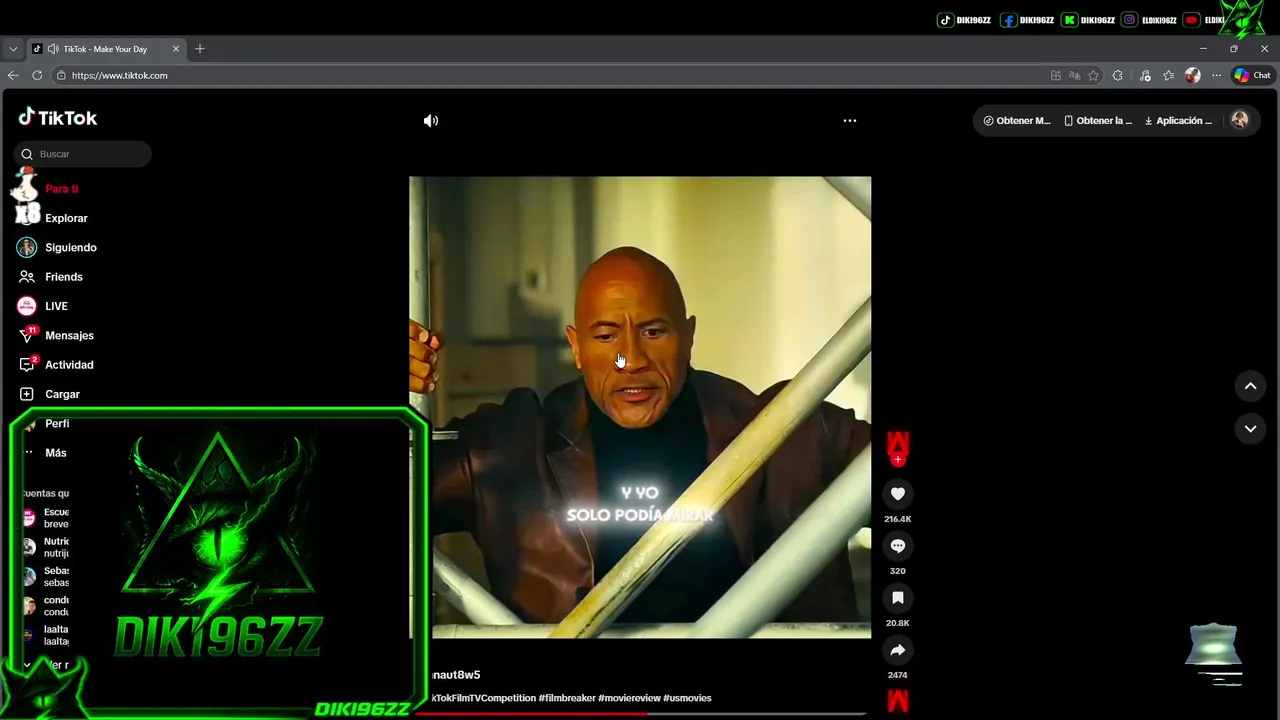Open the browser profile avatar
This screenshot has height=720, width=1280.
click(1192, 75)
